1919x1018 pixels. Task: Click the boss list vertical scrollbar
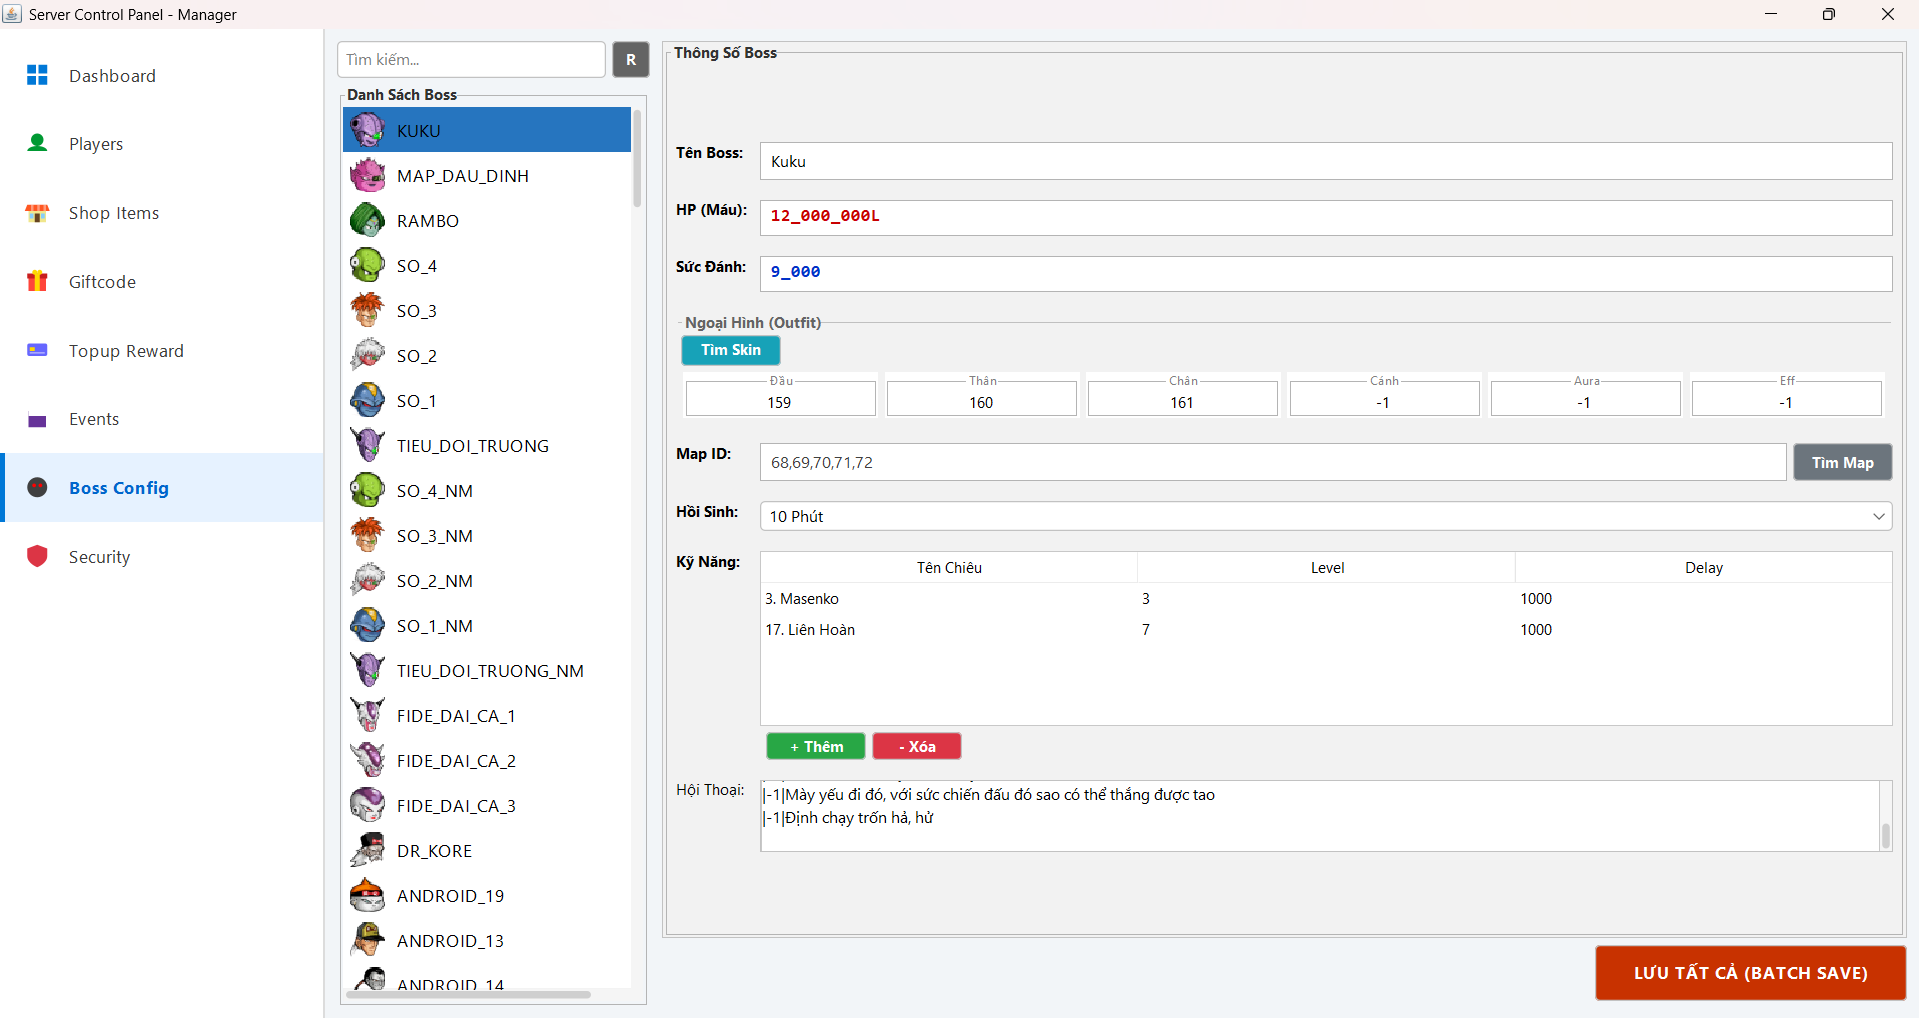pyautogui.click(x=637, y=158)
